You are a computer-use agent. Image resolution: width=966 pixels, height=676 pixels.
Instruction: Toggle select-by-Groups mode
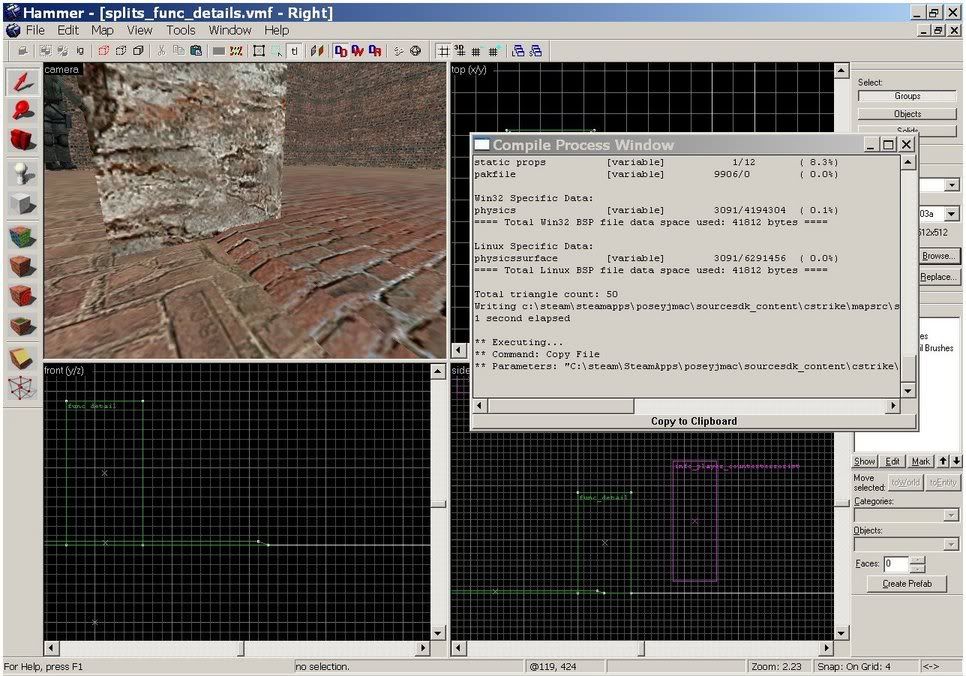coord(907,97)
